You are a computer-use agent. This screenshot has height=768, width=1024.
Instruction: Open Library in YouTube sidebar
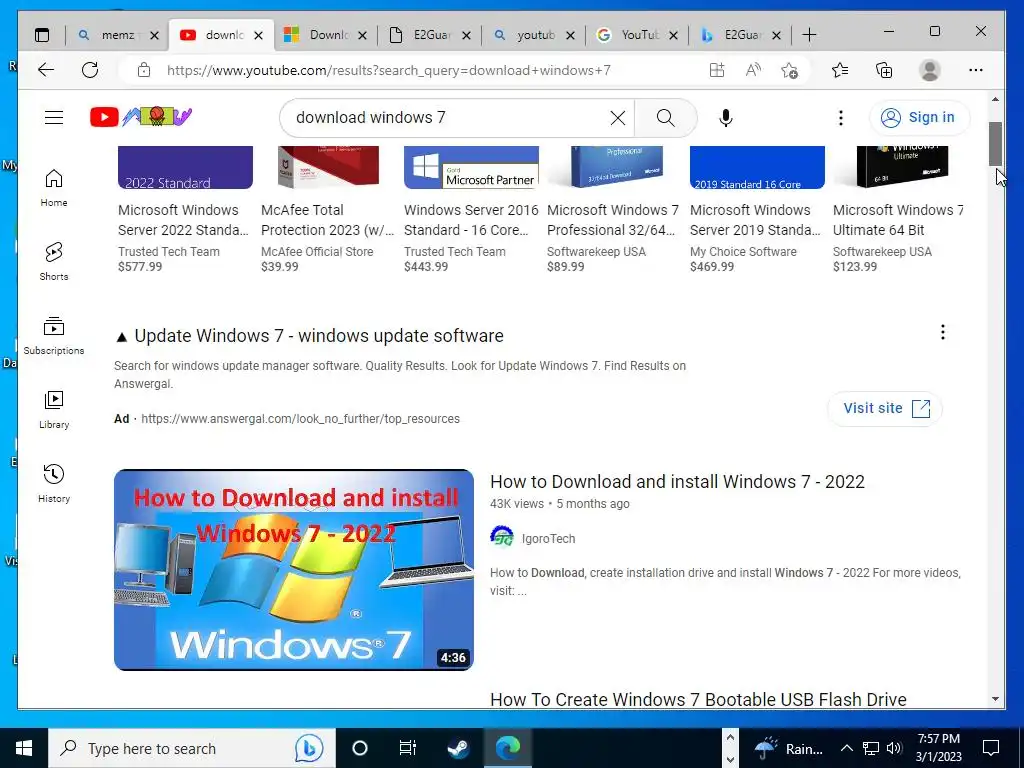(54, 409)
